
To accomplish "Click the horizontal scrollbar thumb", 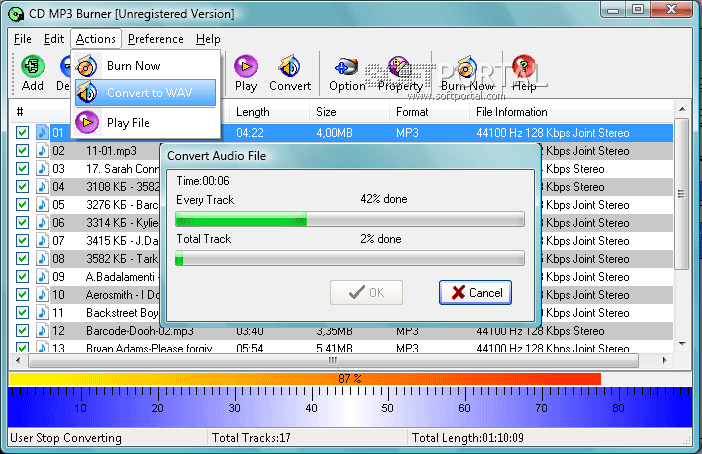I will pos(334,360).
